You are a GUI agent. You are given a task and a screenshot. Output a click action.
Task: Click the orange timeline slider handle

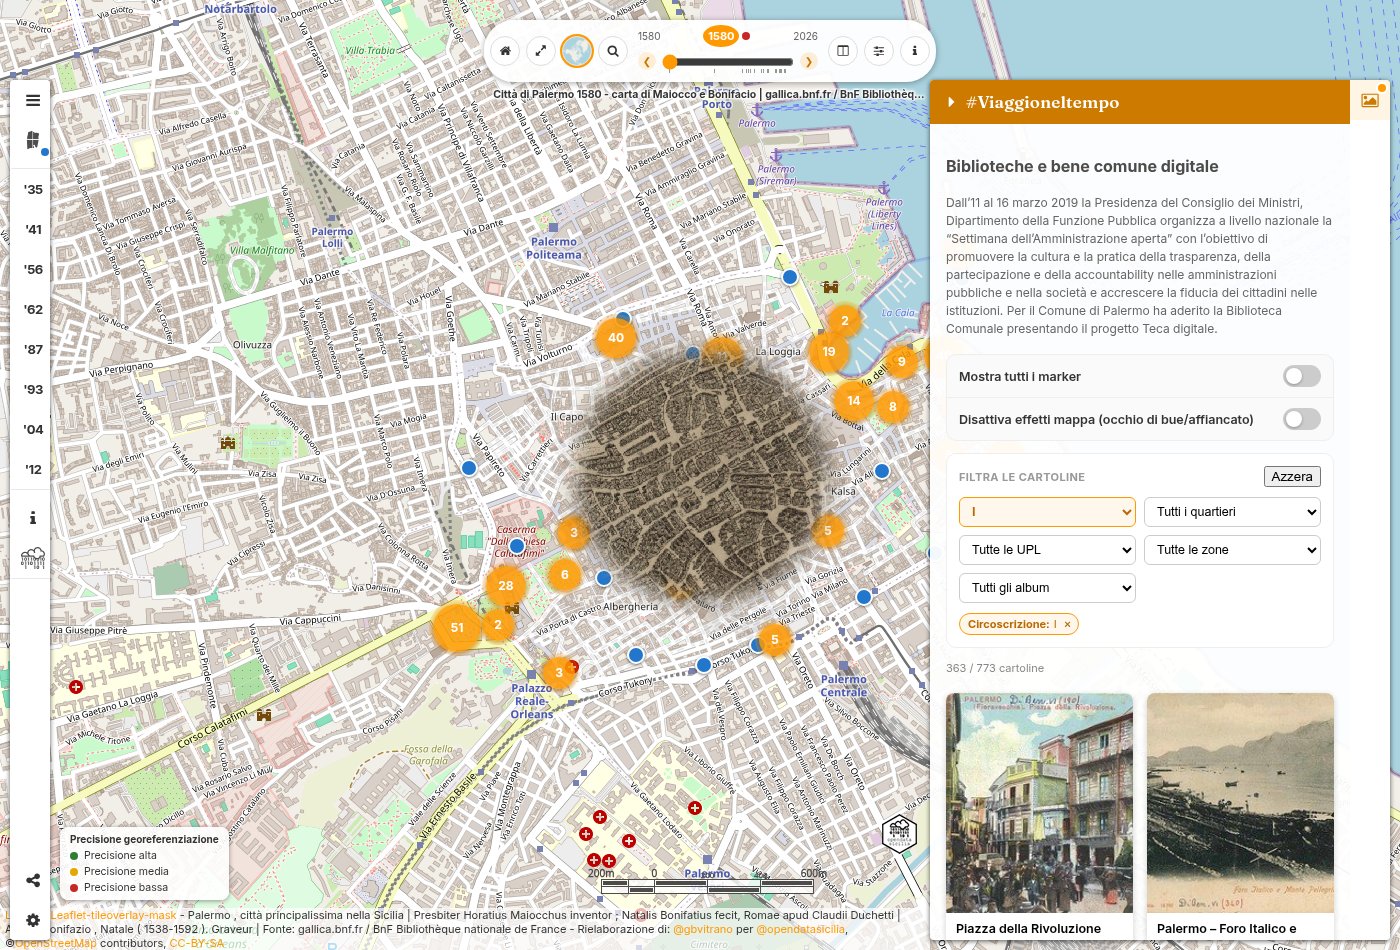pos(669,62)
